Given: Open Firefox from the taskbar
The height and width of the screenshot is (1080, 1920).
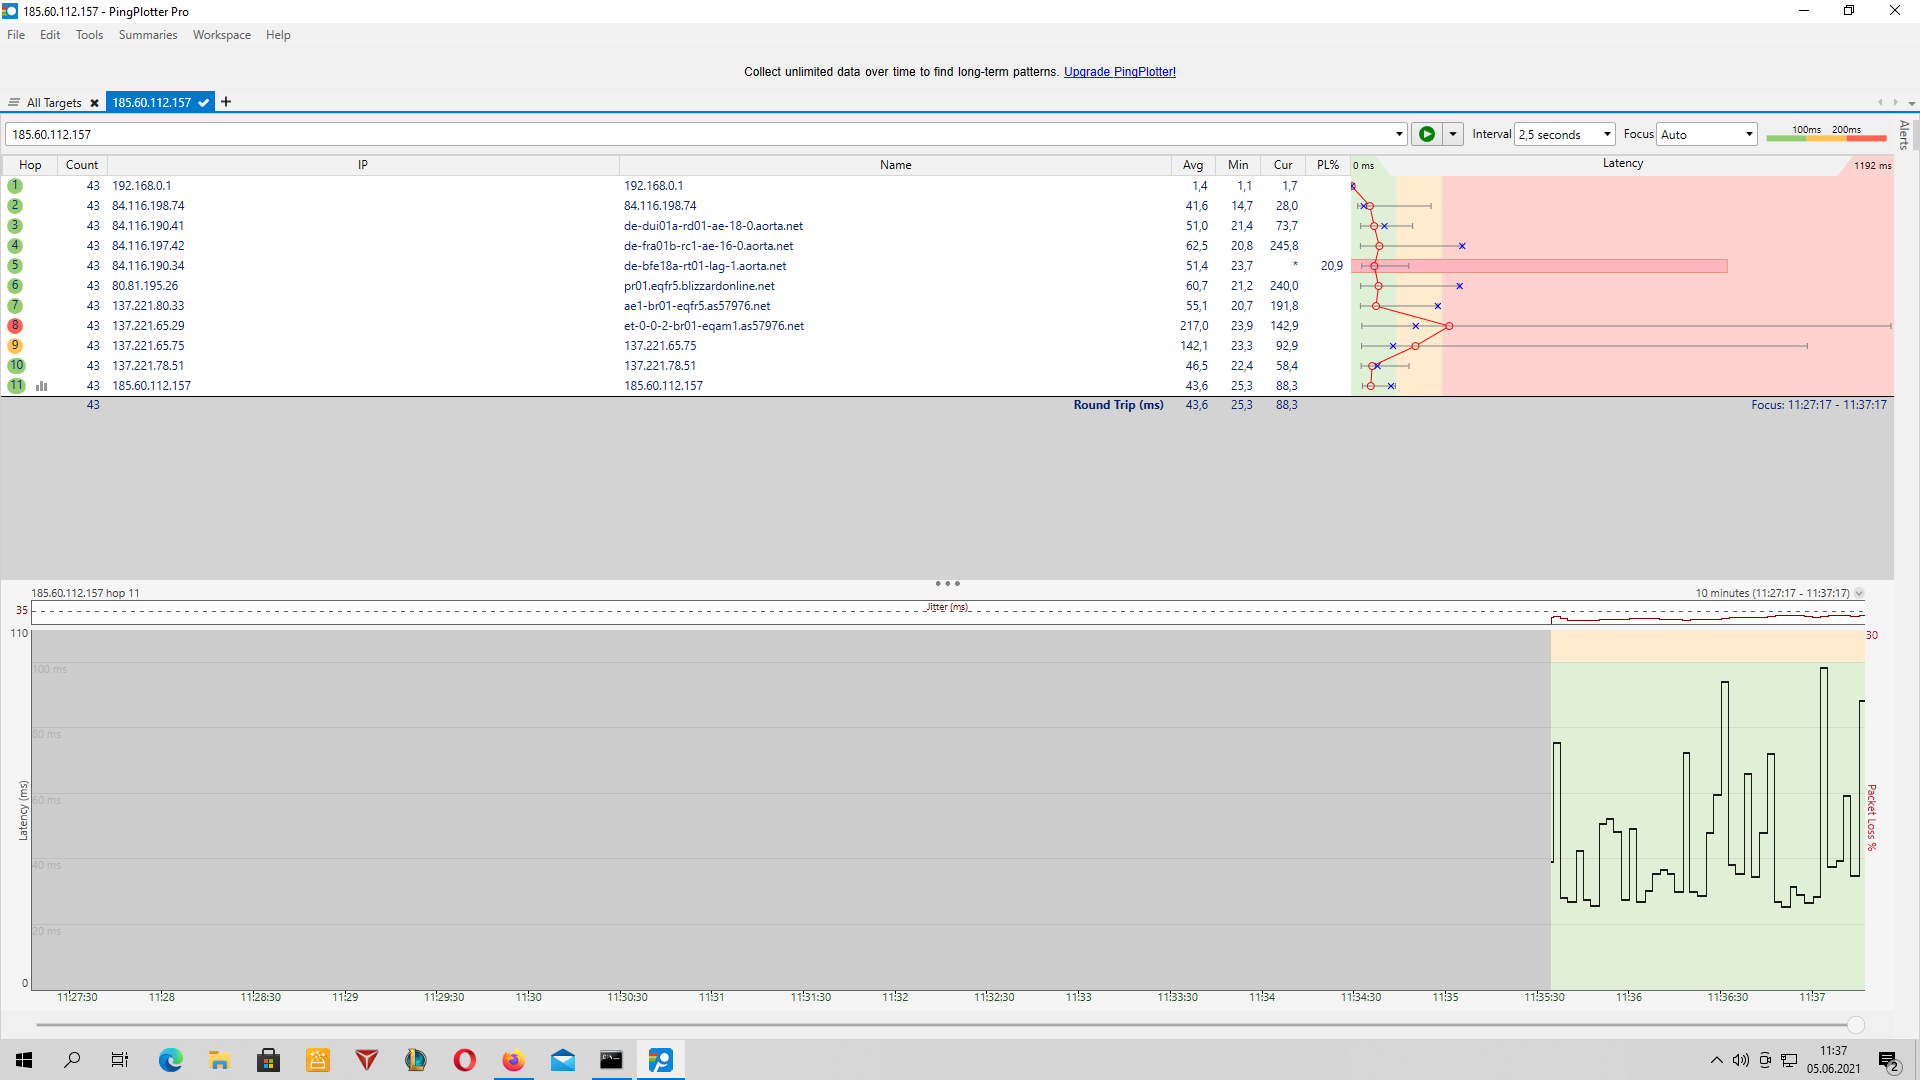Looking at the screenshot, I should (513, 1060).
